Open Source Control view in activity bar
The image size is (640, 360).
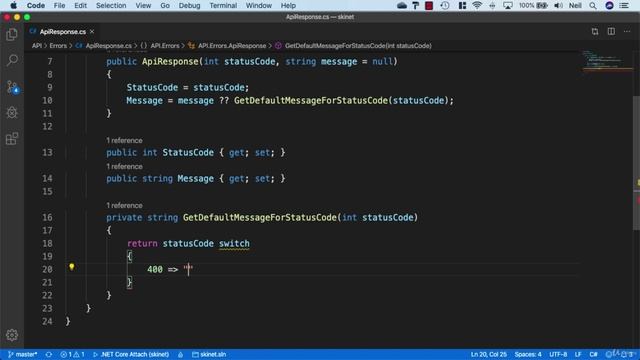12,87
